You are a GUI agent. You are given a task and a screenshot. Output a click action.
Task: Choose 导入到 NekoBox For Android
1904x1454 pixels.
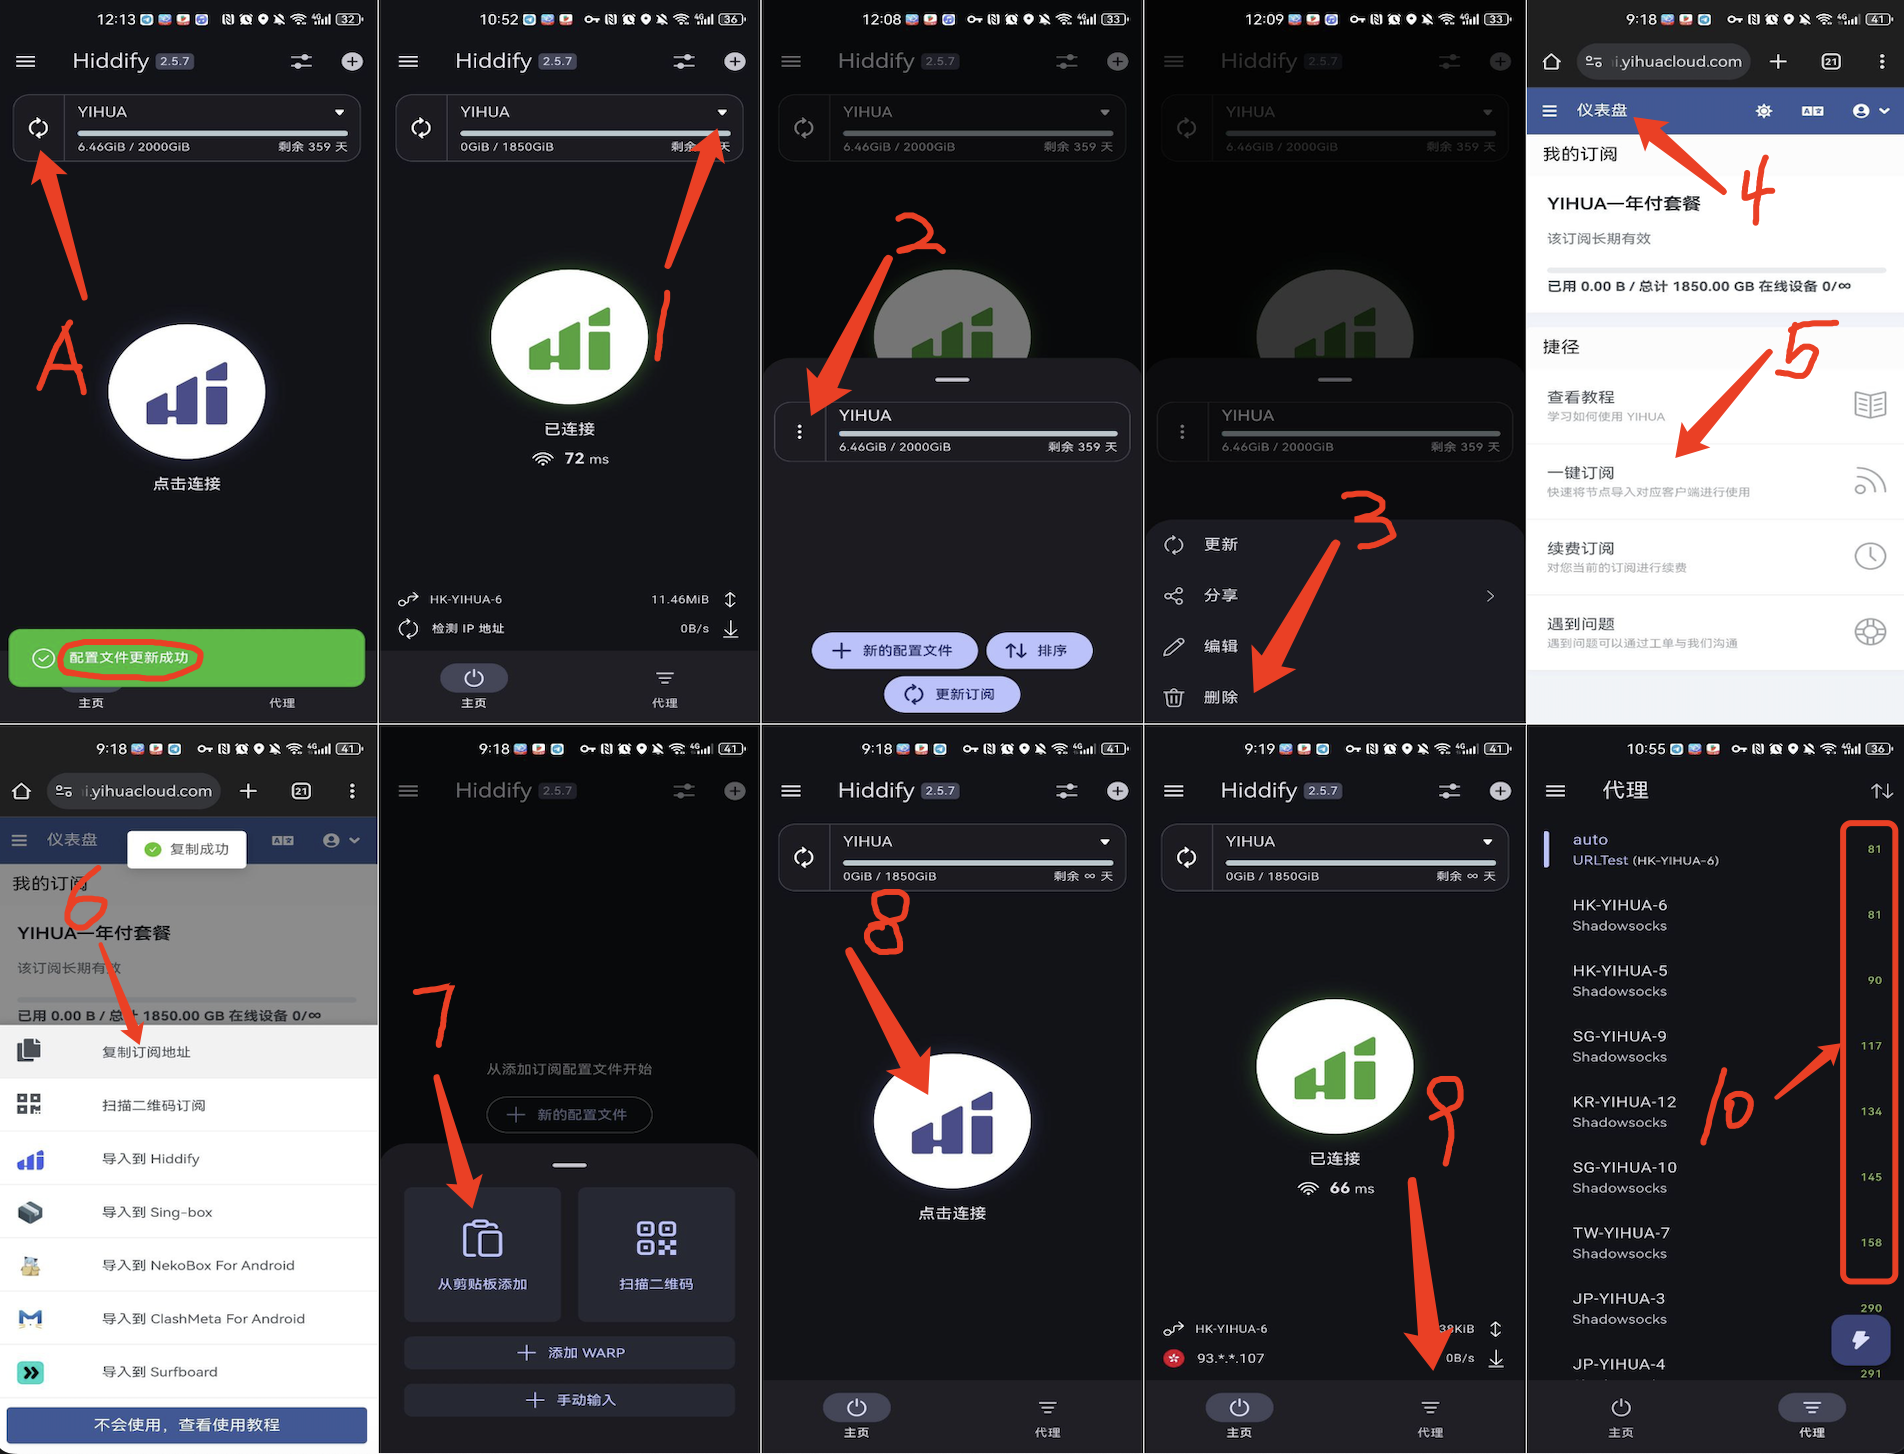[189, 1265]
